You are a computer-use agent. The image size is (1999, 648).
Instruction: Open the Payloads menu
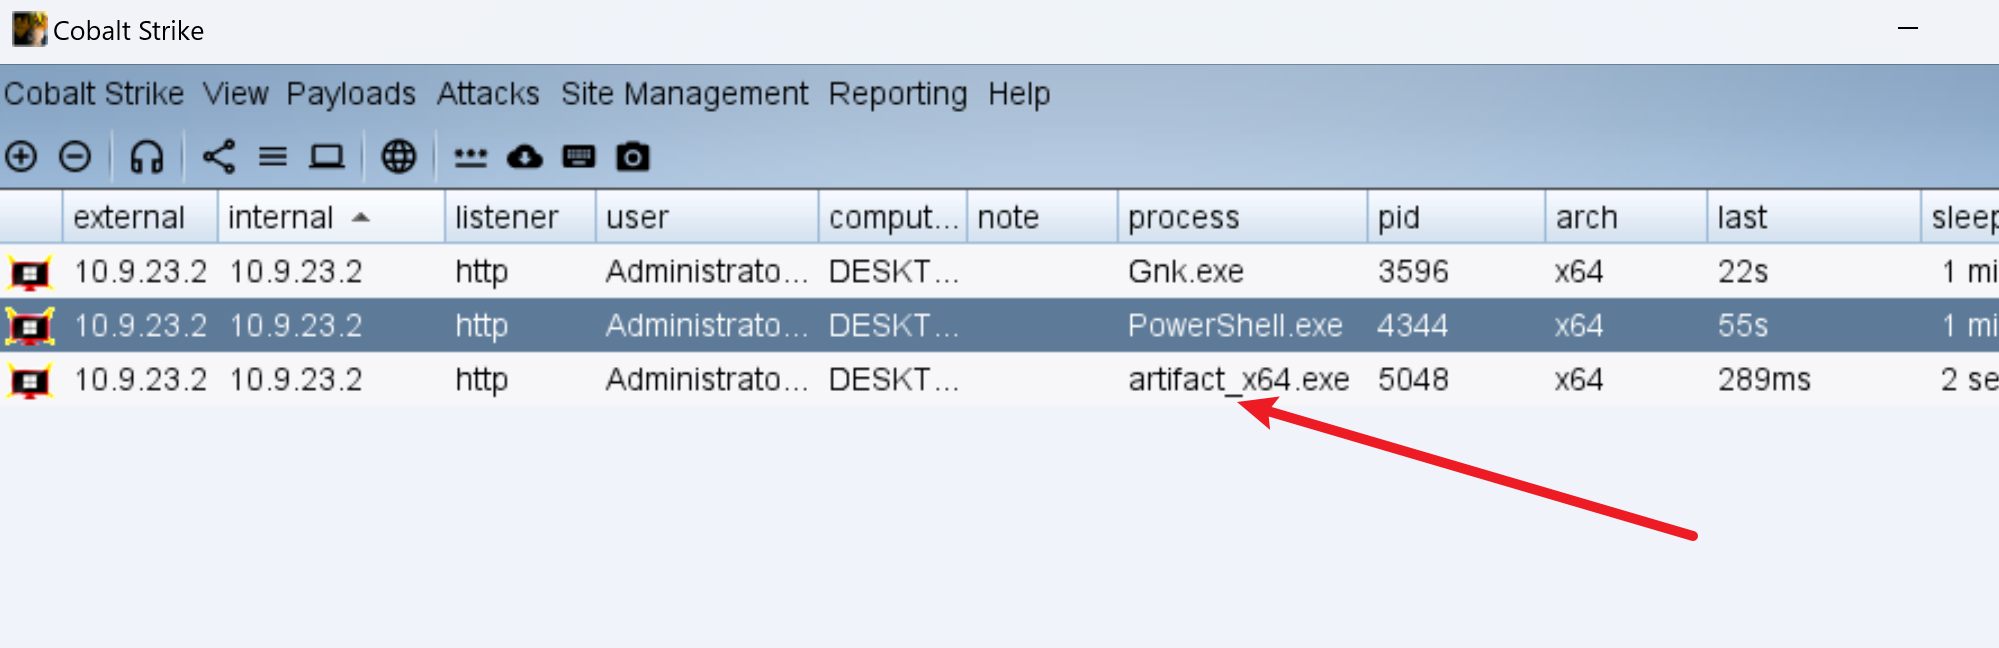click(x=351, y=94)
